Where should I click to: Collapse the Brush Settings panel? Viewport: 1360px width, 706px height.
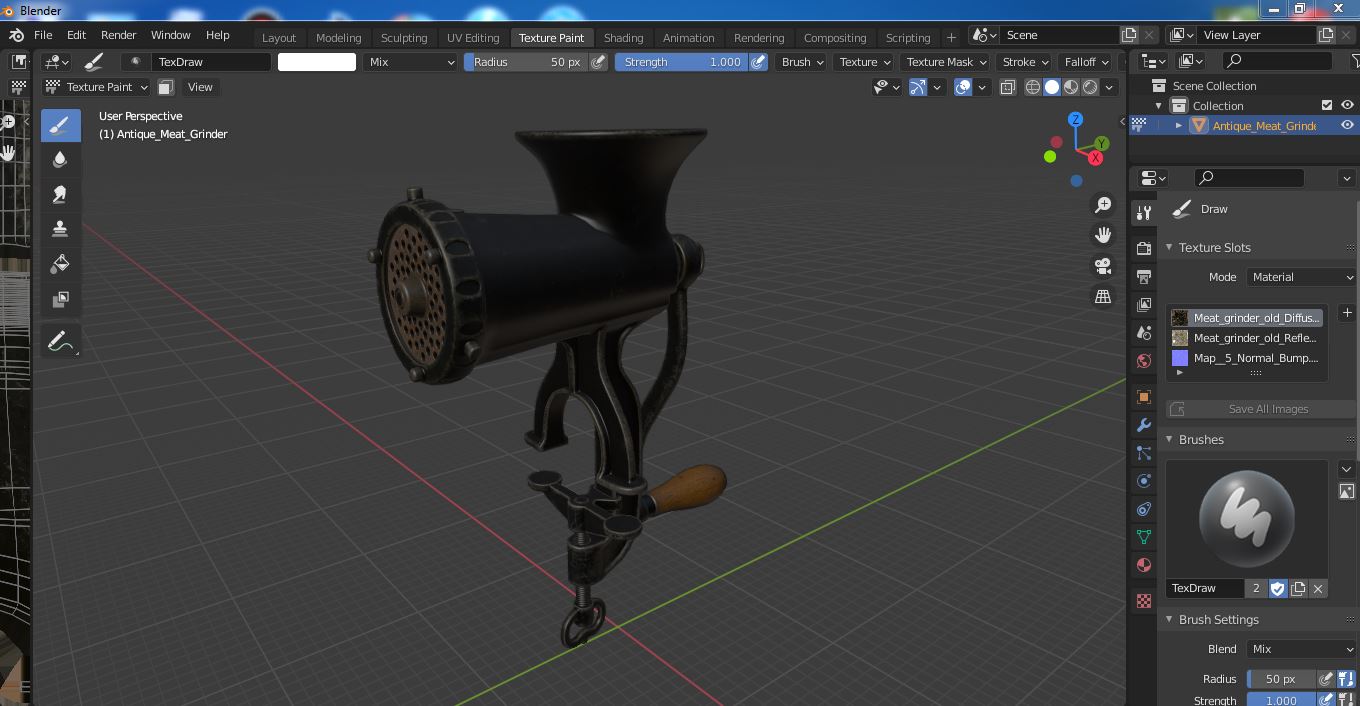pos(1170,620)
